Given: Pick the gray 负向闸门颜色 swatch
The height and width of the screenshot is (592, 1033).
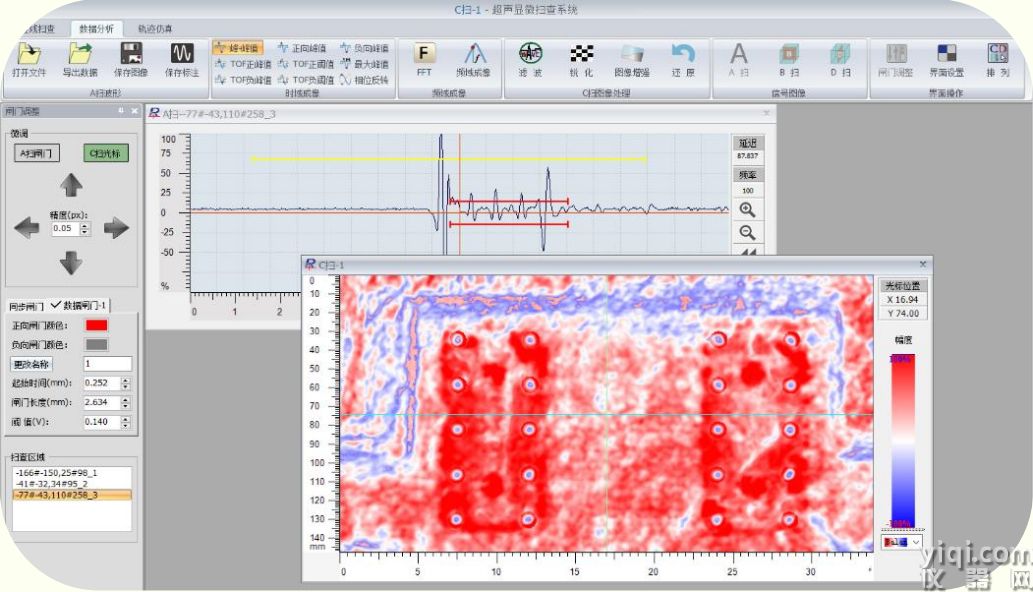Looking at the screenshot, I should pyautogui.click(x=96, y=344).
